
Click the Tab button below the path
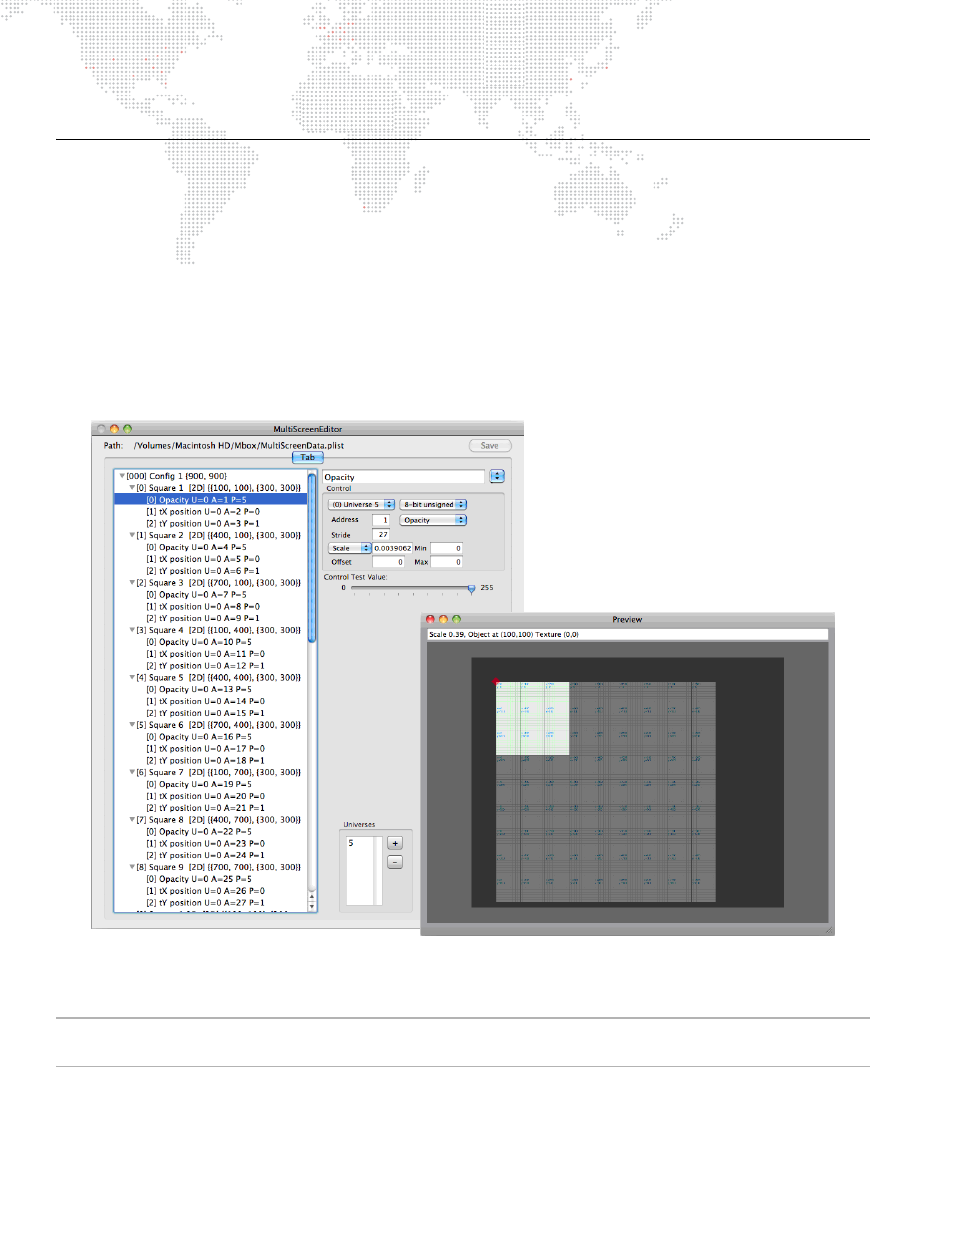point(308,457)
